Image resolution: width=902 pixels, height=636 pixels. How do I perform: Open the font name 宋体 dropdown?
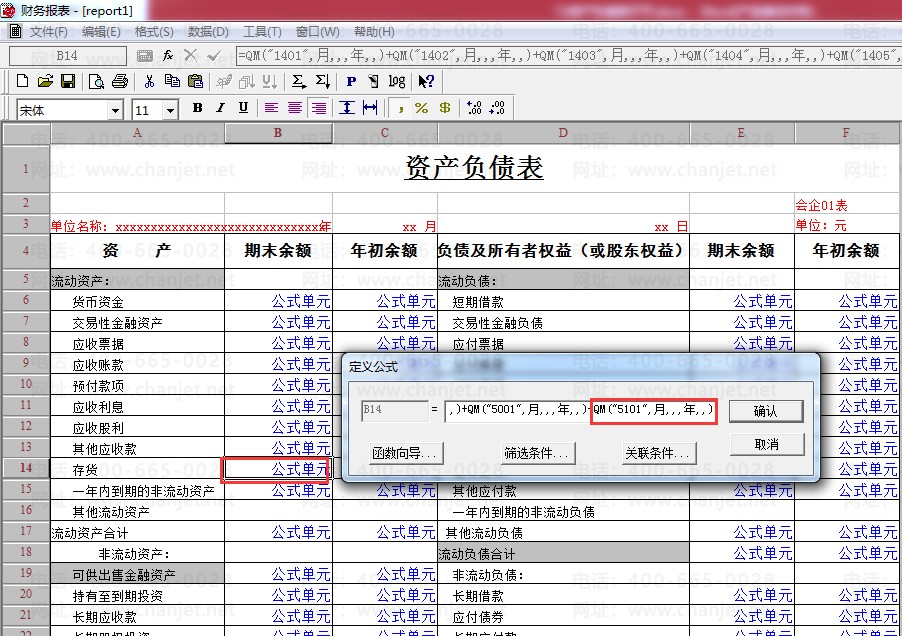point(115,110)
